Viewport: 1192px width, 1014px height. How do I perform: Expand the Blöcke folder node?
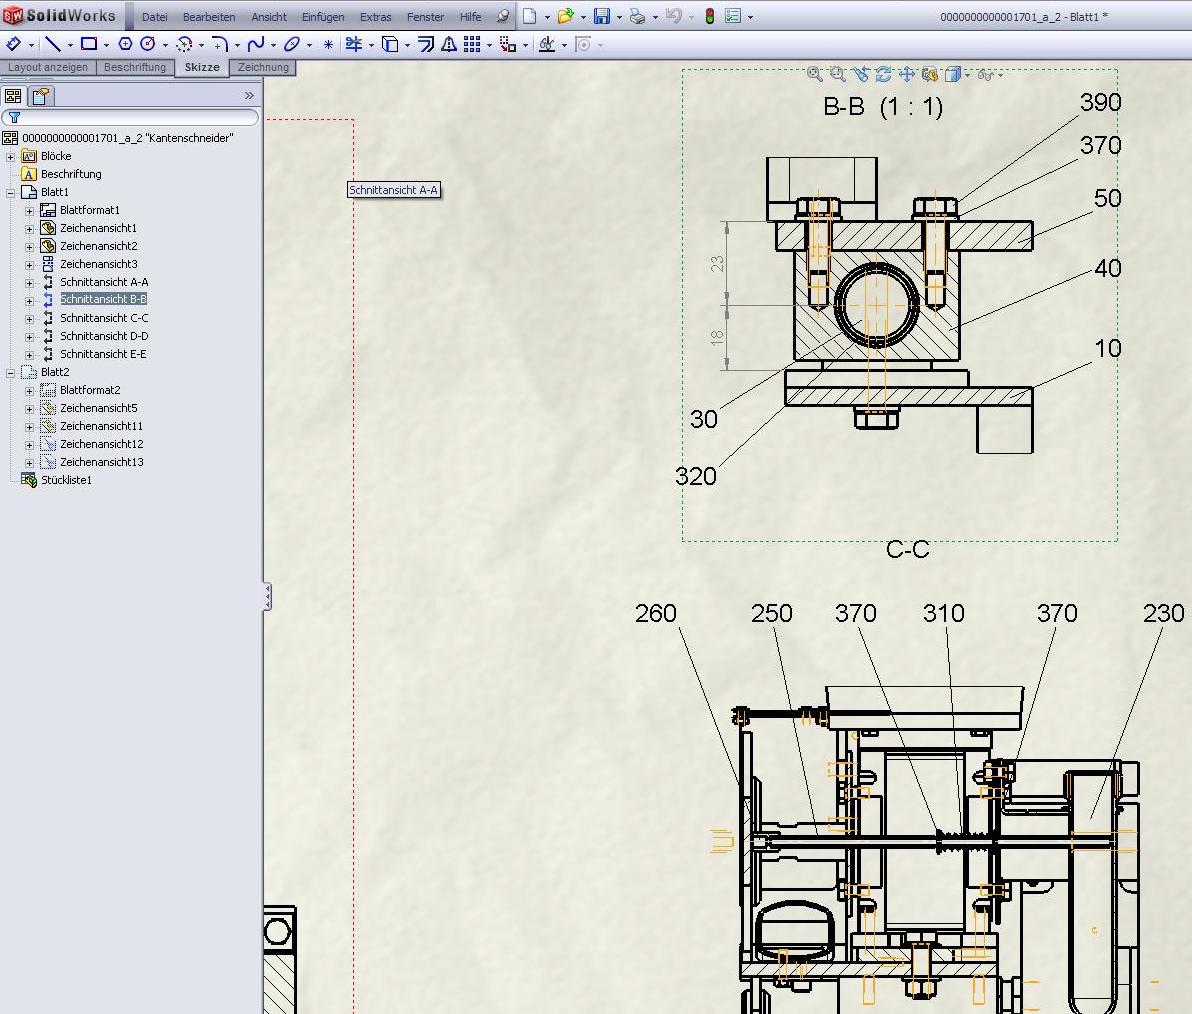[11, 156]
